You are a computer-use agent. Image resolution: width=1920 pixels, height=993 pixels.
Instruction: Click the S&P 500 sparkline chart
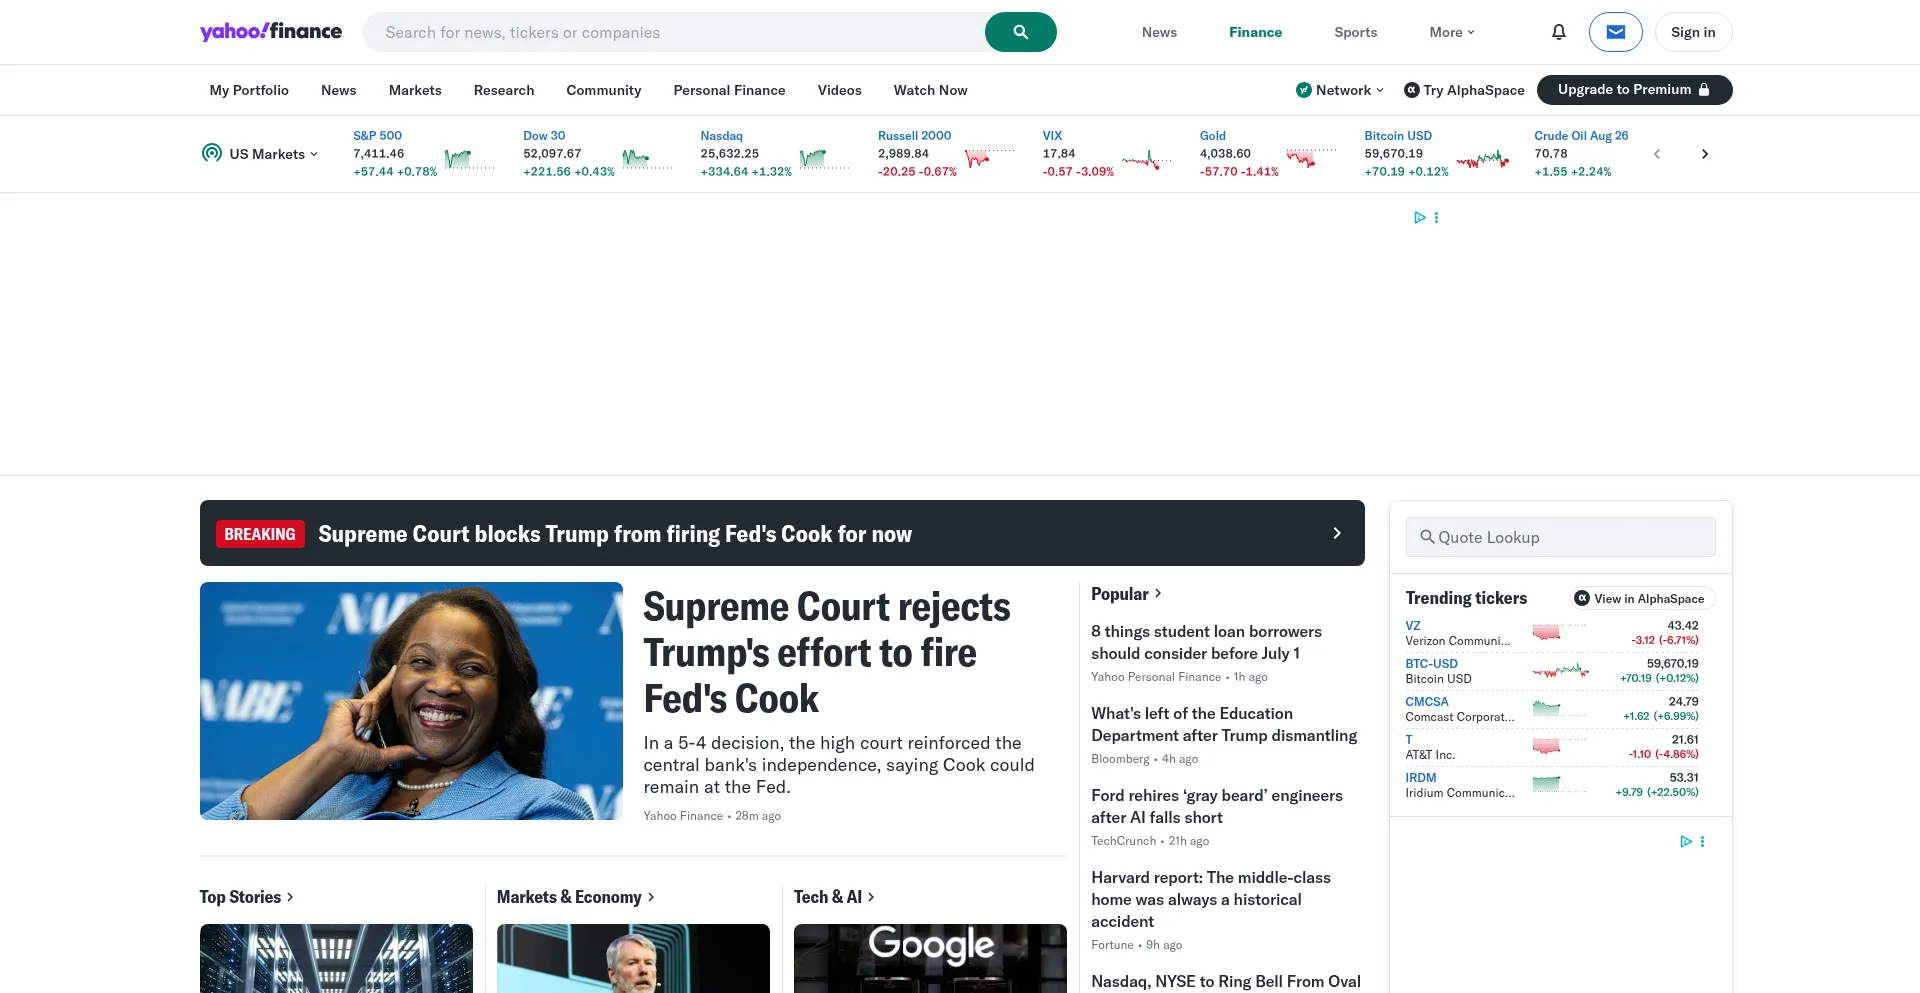point(469,159)
